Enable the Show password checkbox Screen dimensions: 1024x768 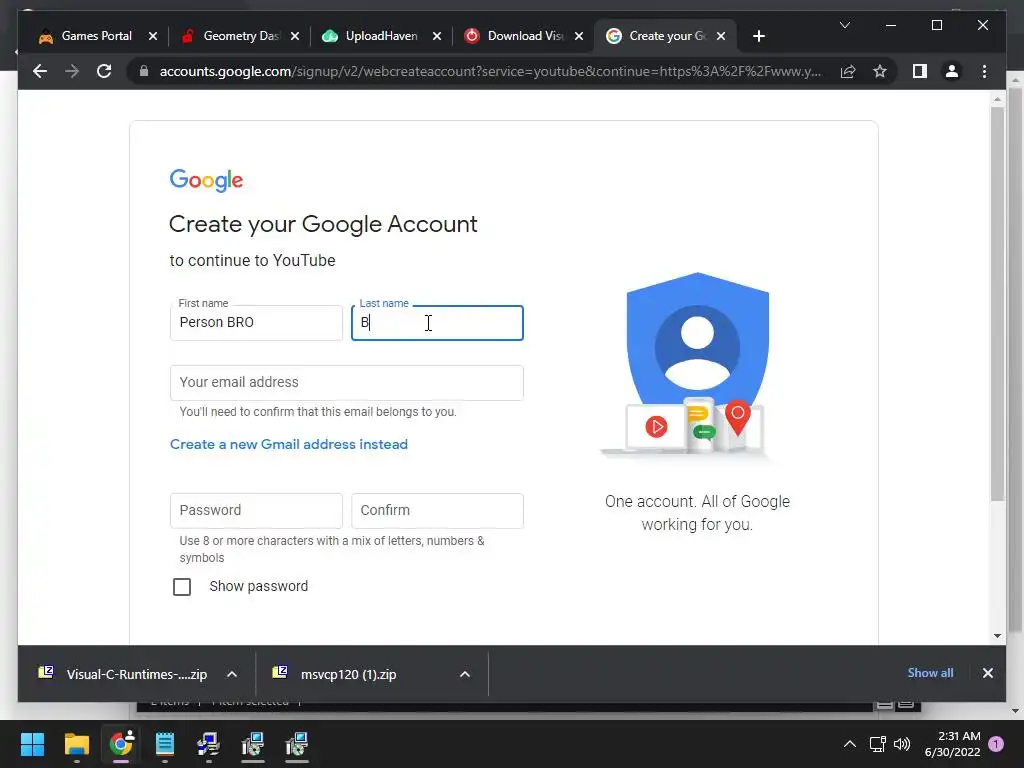coord(182,586)
